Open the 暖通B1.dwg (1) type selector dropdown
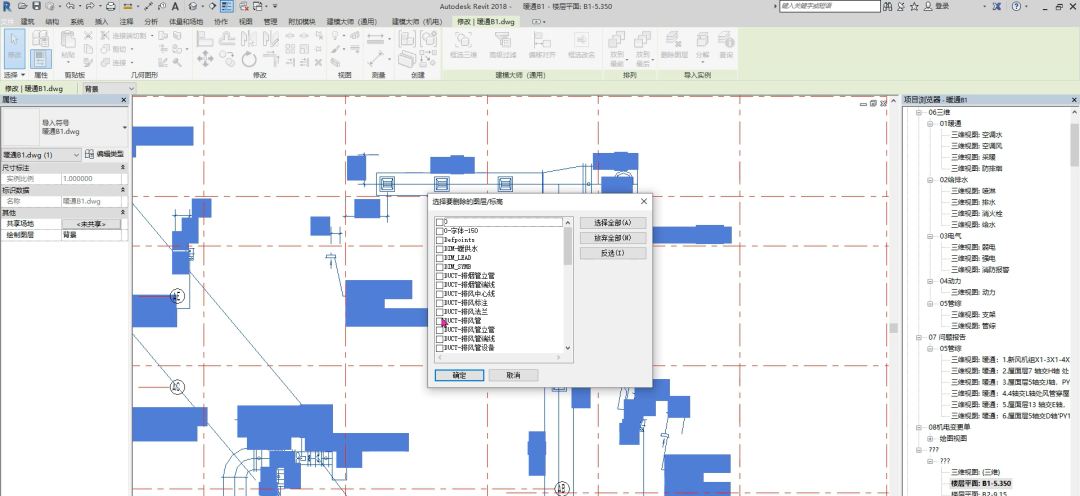Image resolution: width=1080 pixels, height=496 pixels. tap(41, 155)
